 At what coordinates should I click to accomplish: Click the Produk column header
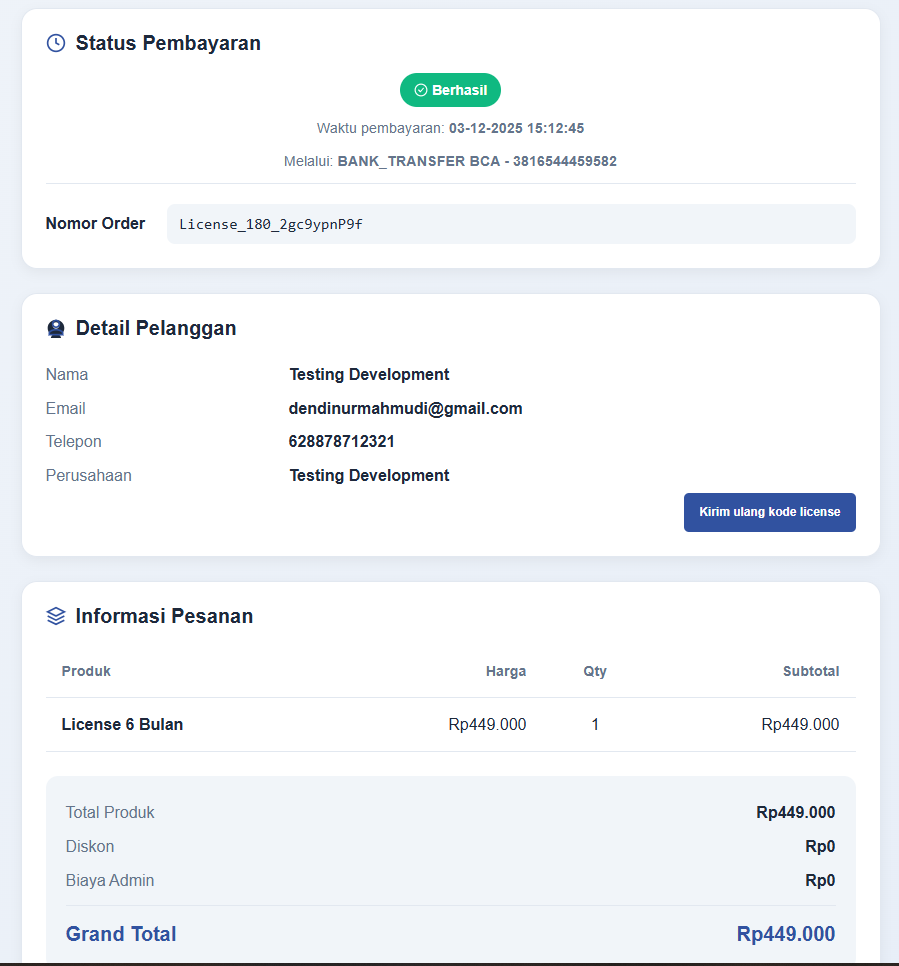pos(86,671)
